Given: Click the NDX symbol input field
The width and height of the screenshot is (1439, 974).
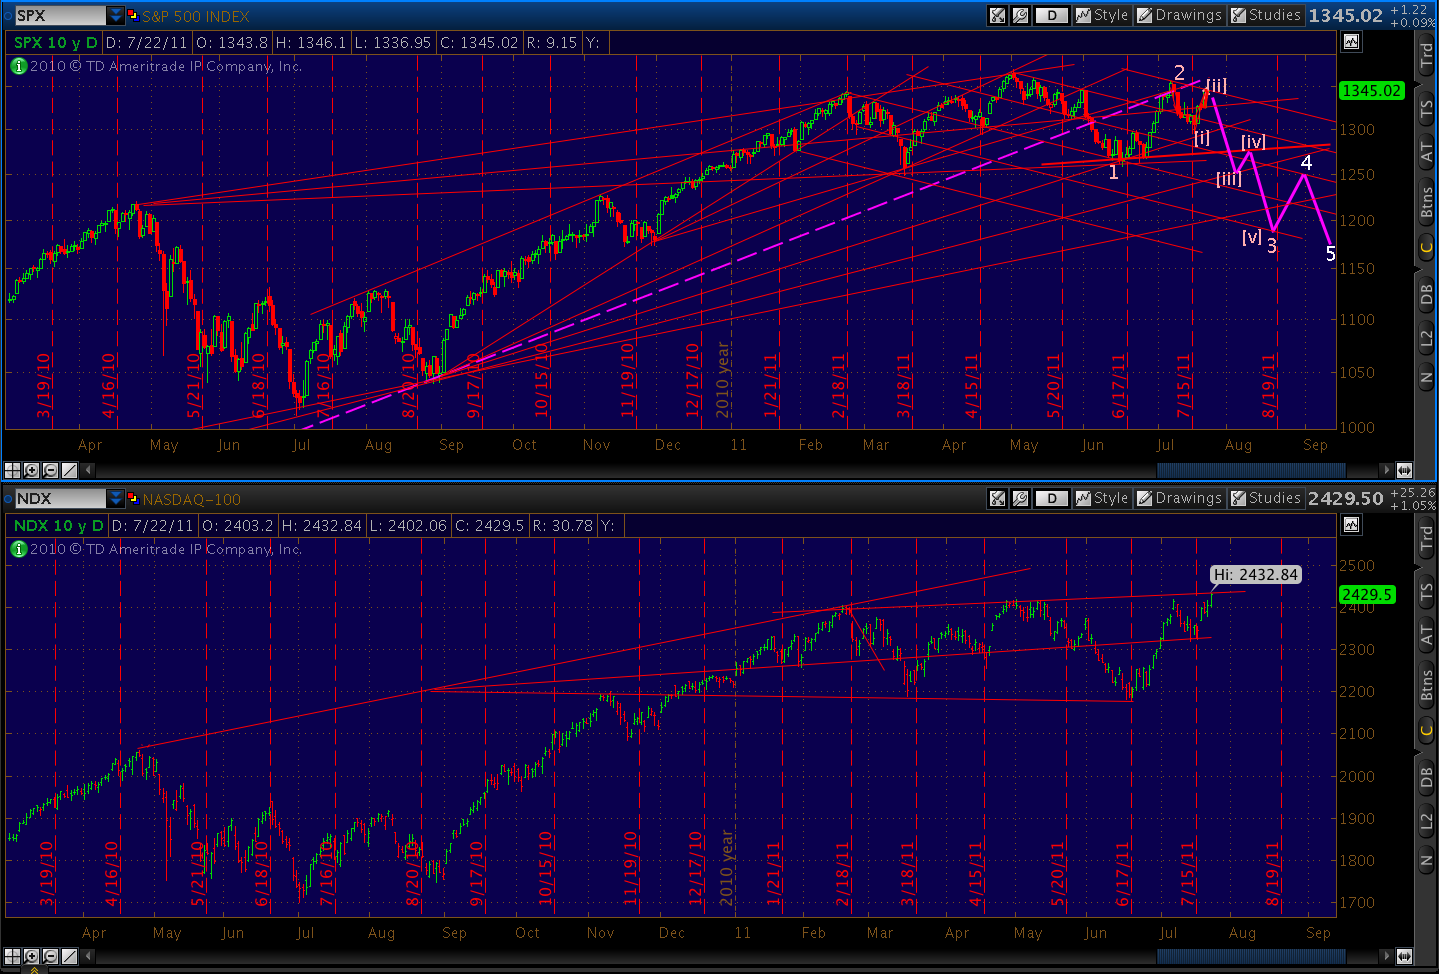Looking at the screenshot, I should coord(60,498).
